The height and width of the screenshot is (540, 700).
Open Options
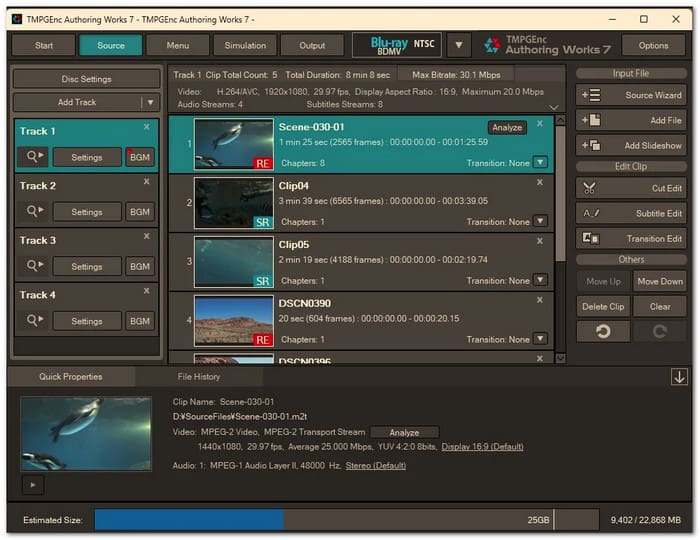coord(653,46)
